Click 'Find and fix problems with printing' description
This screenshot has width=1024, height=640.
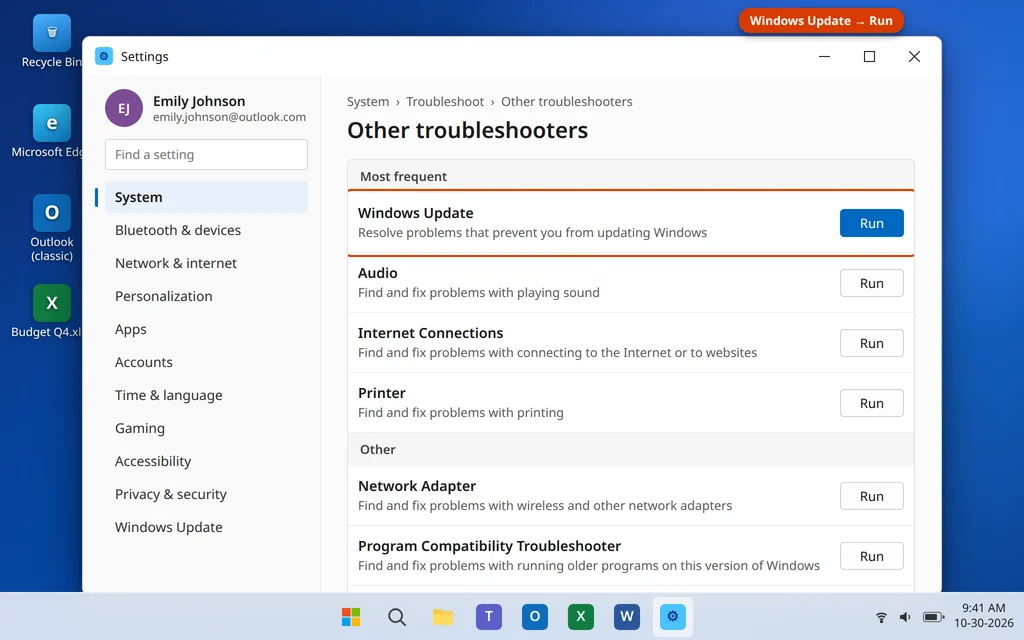point(460,413)
